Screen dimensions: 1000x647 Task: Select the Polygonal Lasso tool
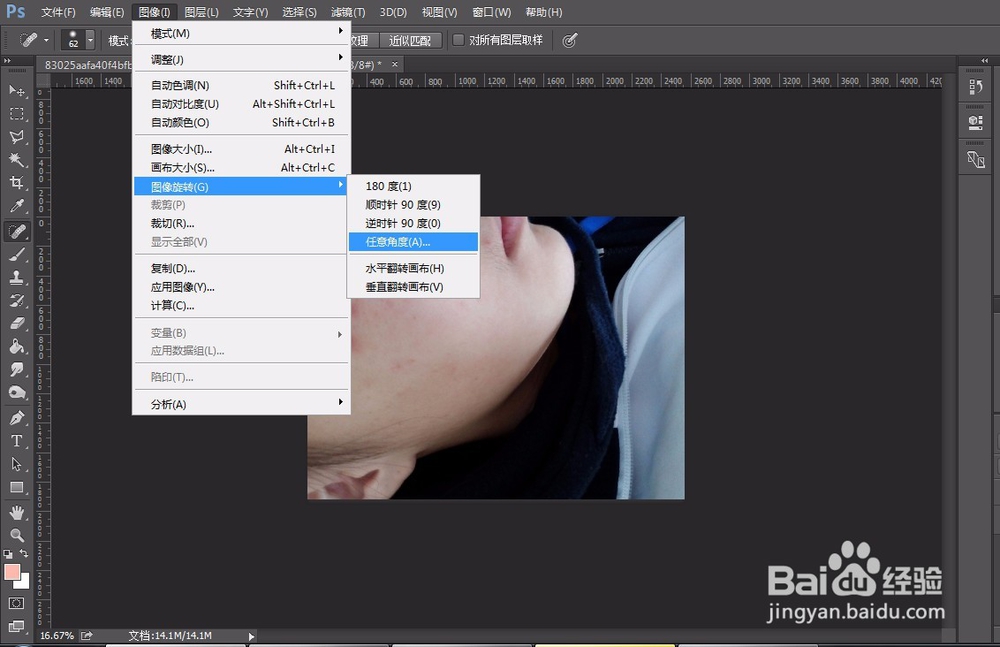17,137
